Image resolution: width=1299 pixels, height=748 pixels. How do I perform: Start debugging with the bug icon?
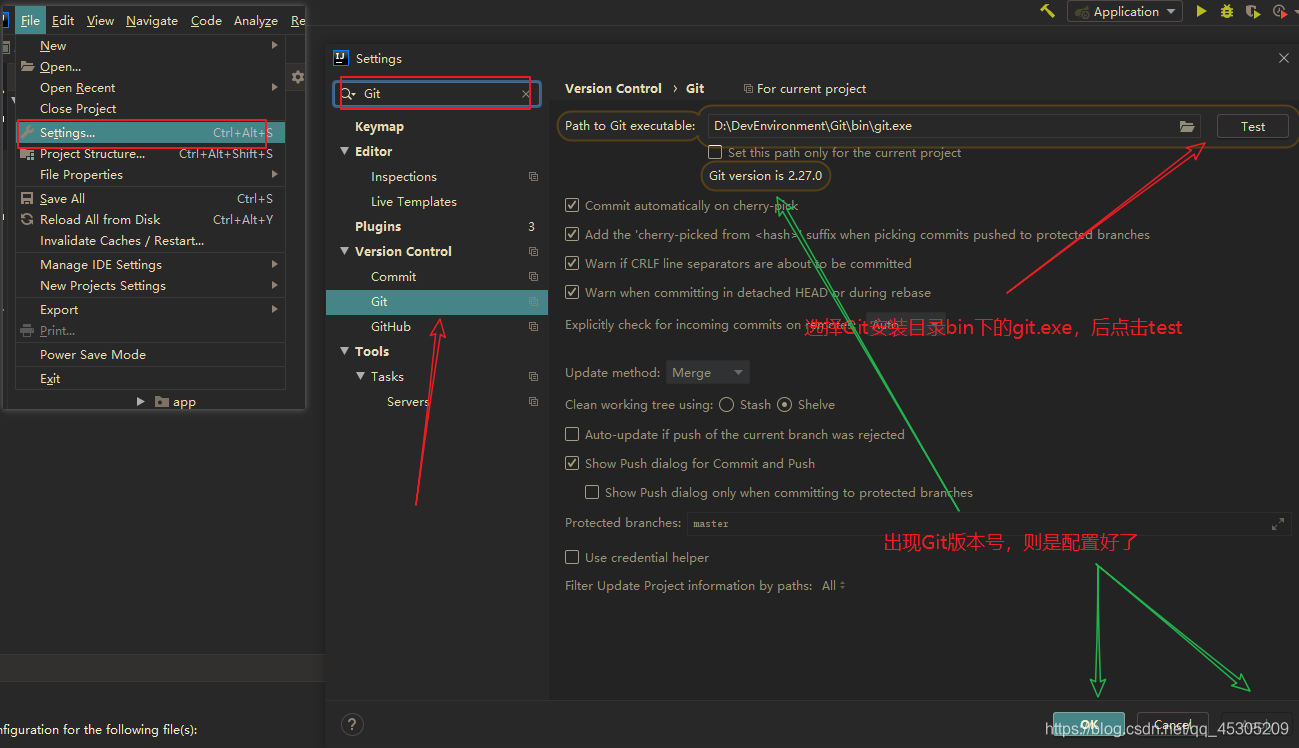pyautogui.click(x=1227, y=11)
